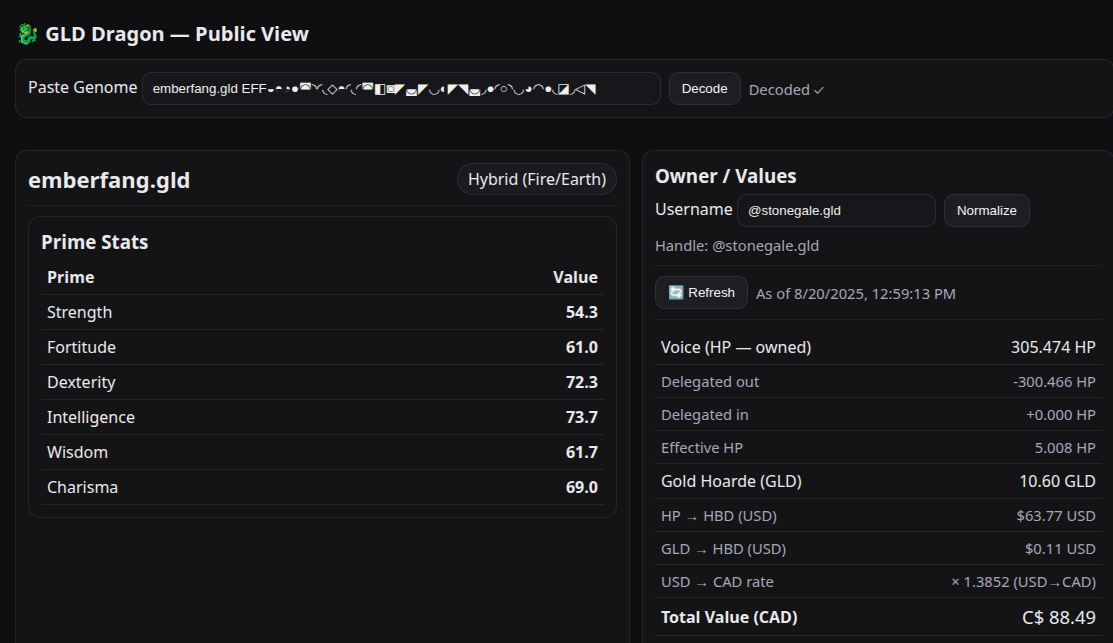1113x643 pixels.
Task: Click the green dragon logo icon
Action: [27, 34]
